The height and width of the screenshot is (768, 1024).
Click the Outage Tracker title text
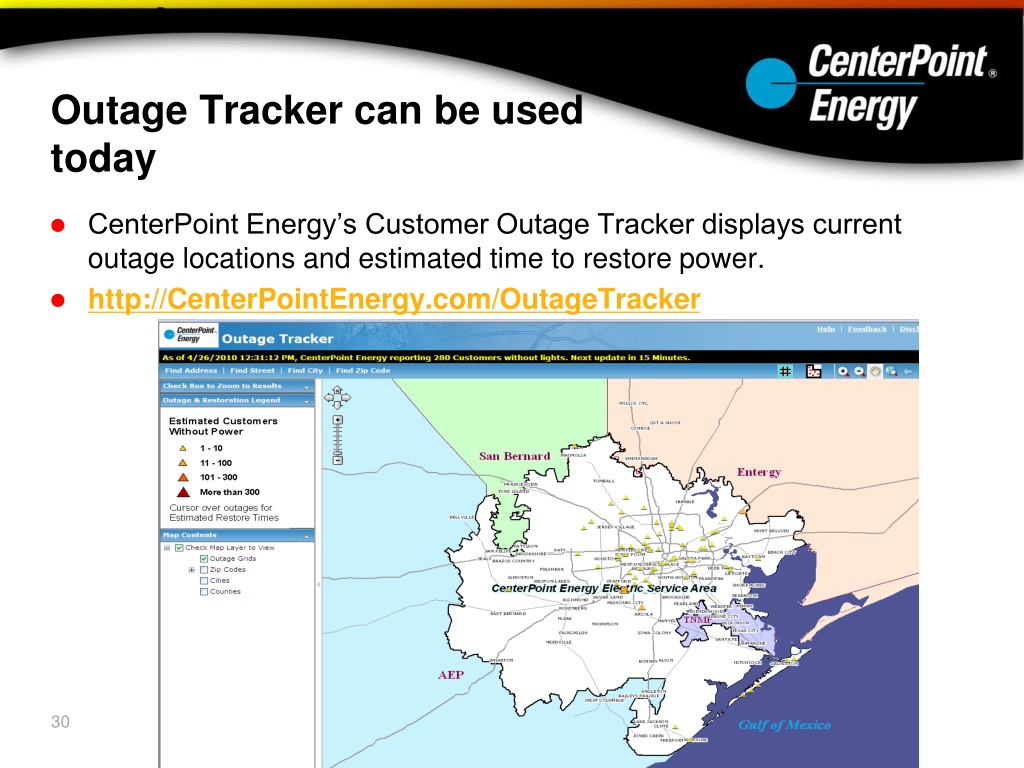pos(278,338)
